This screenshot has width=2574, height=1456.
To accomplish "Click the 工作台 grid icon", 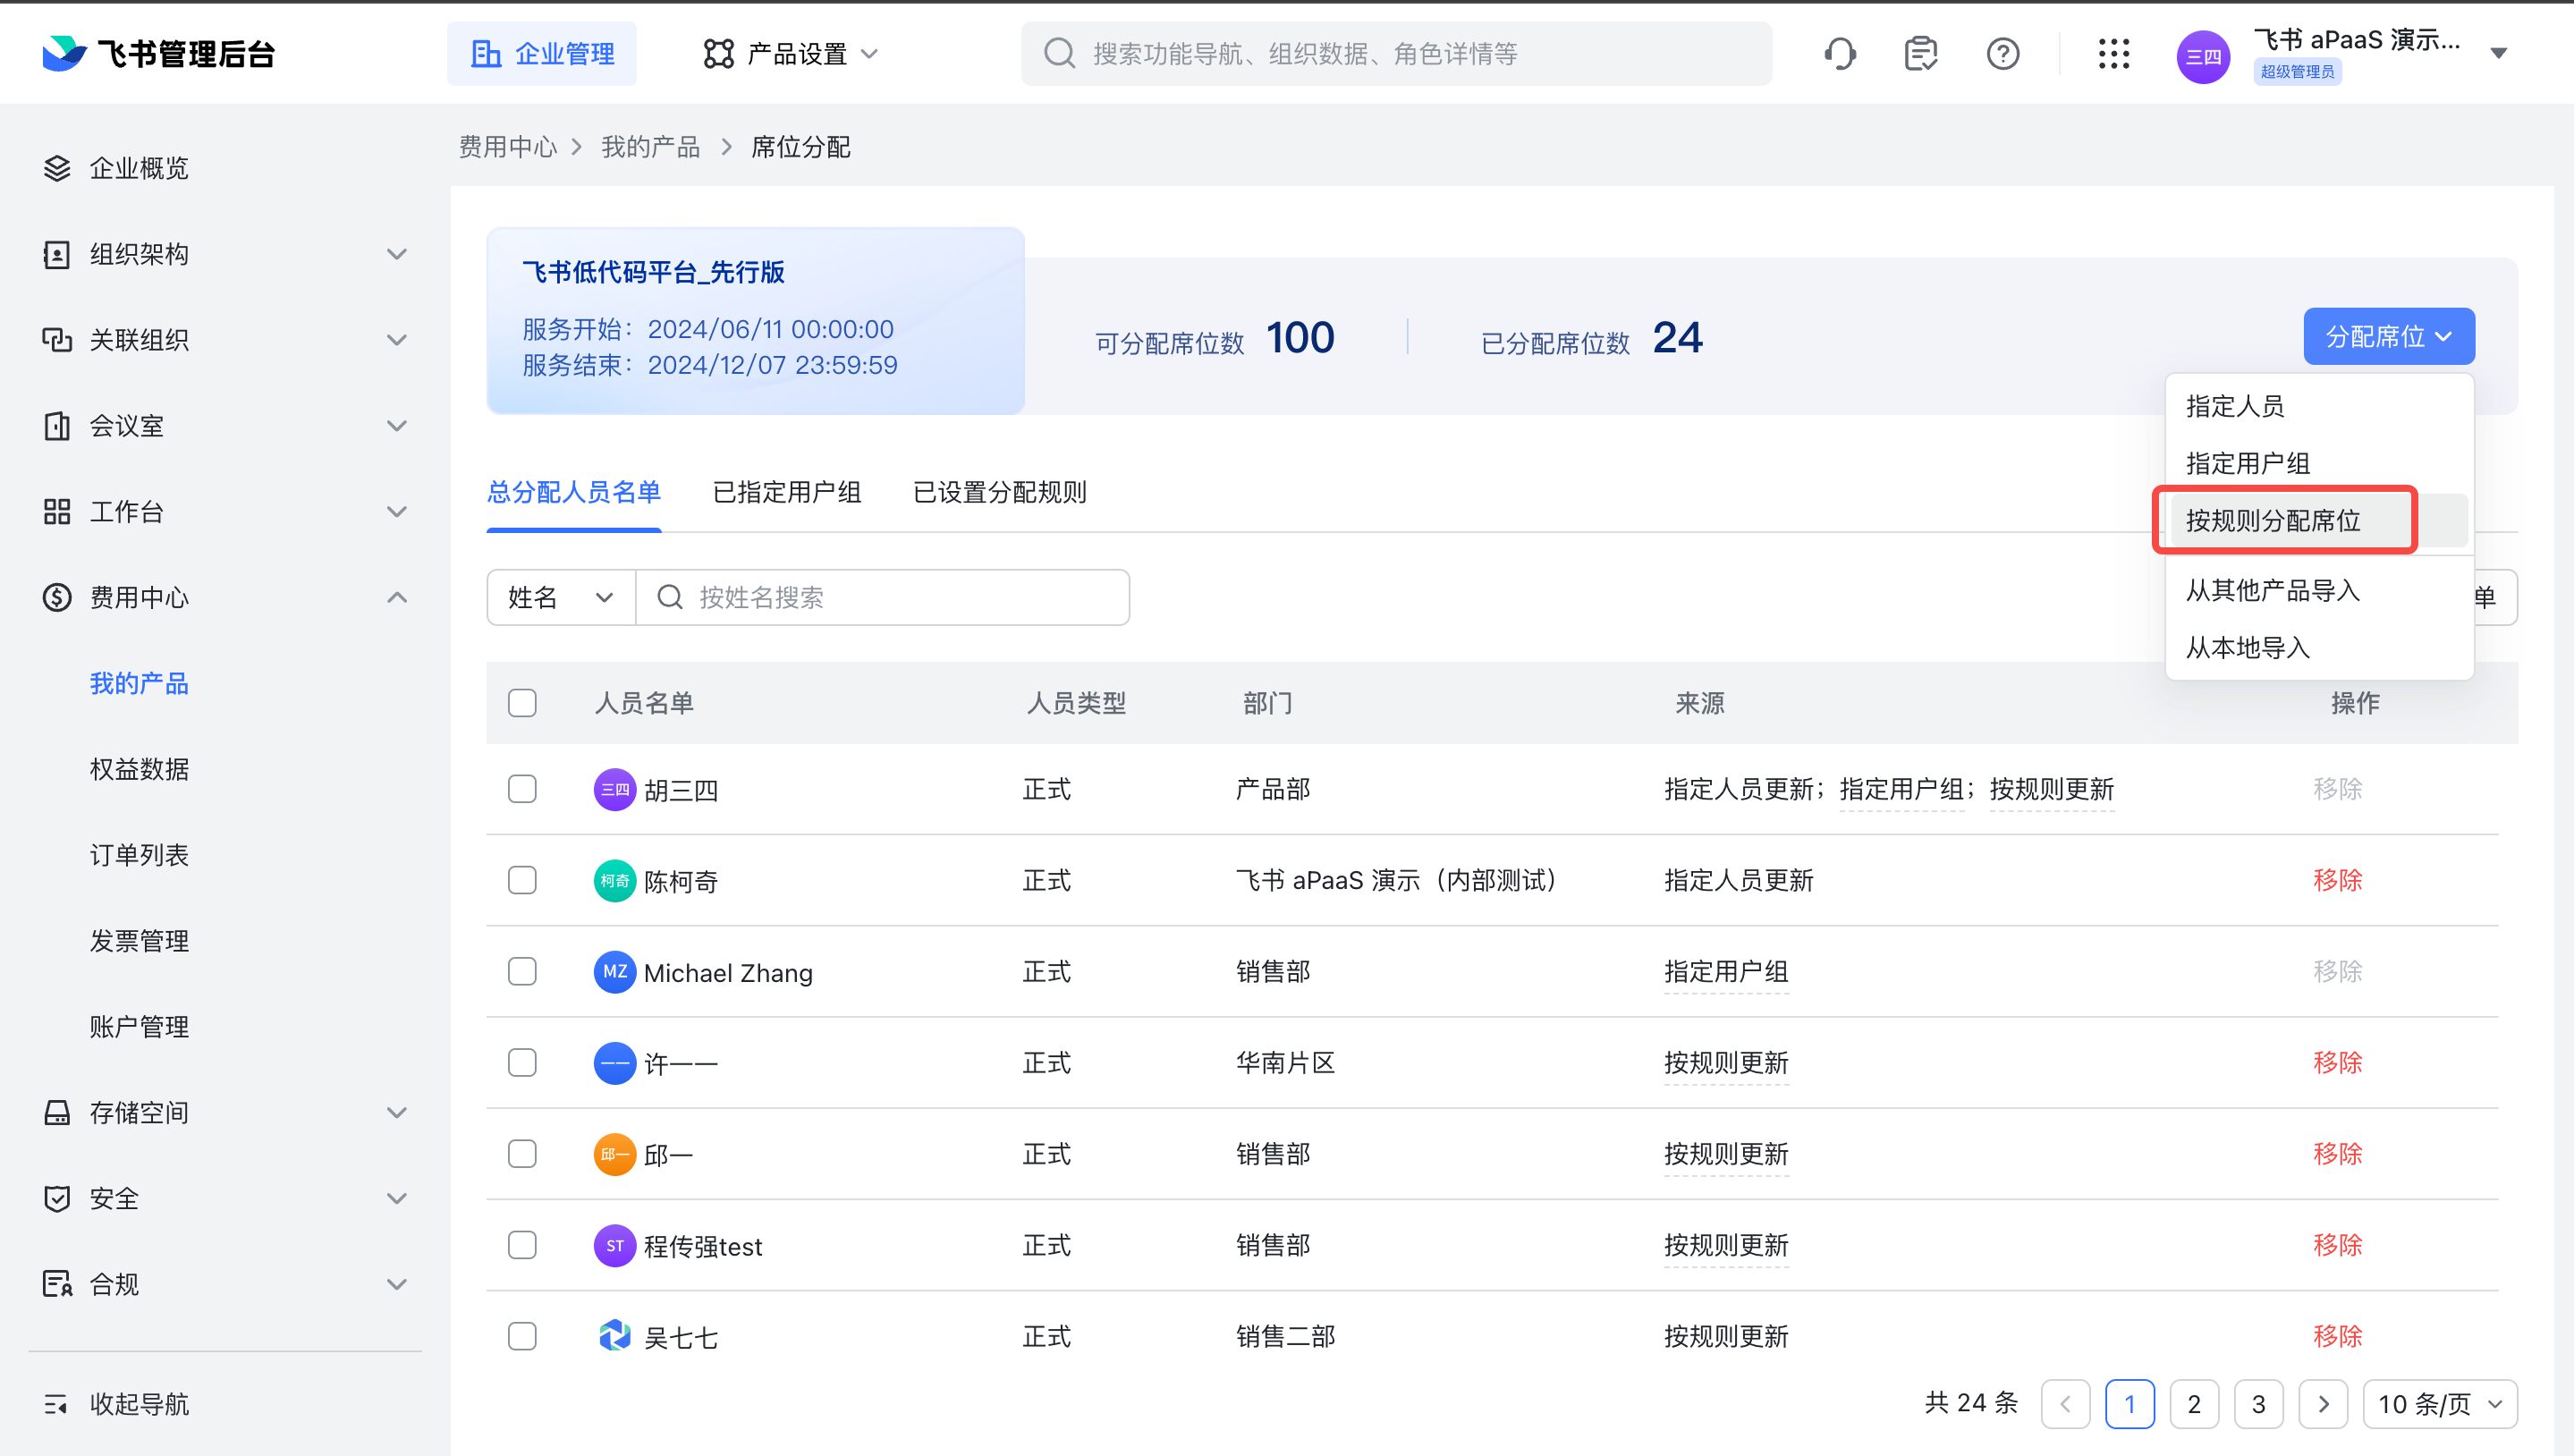I will 57,512.
